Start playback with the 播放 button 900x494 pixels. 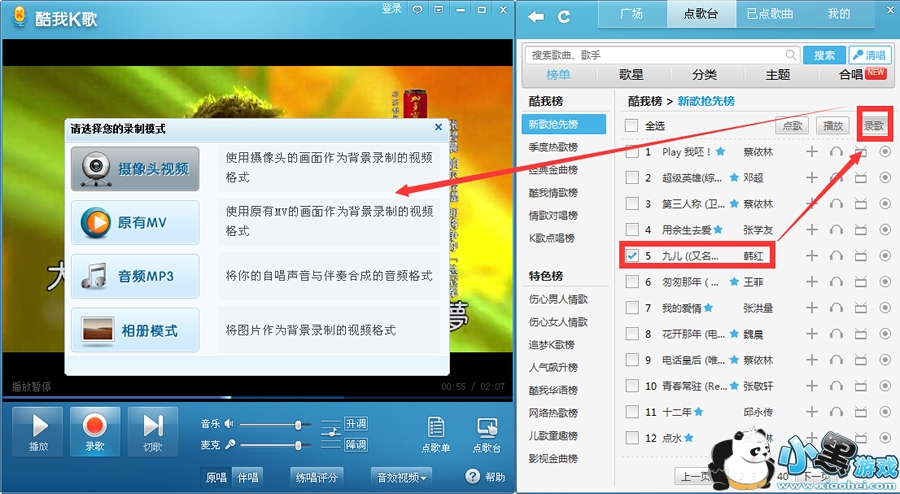pos(38,431)
